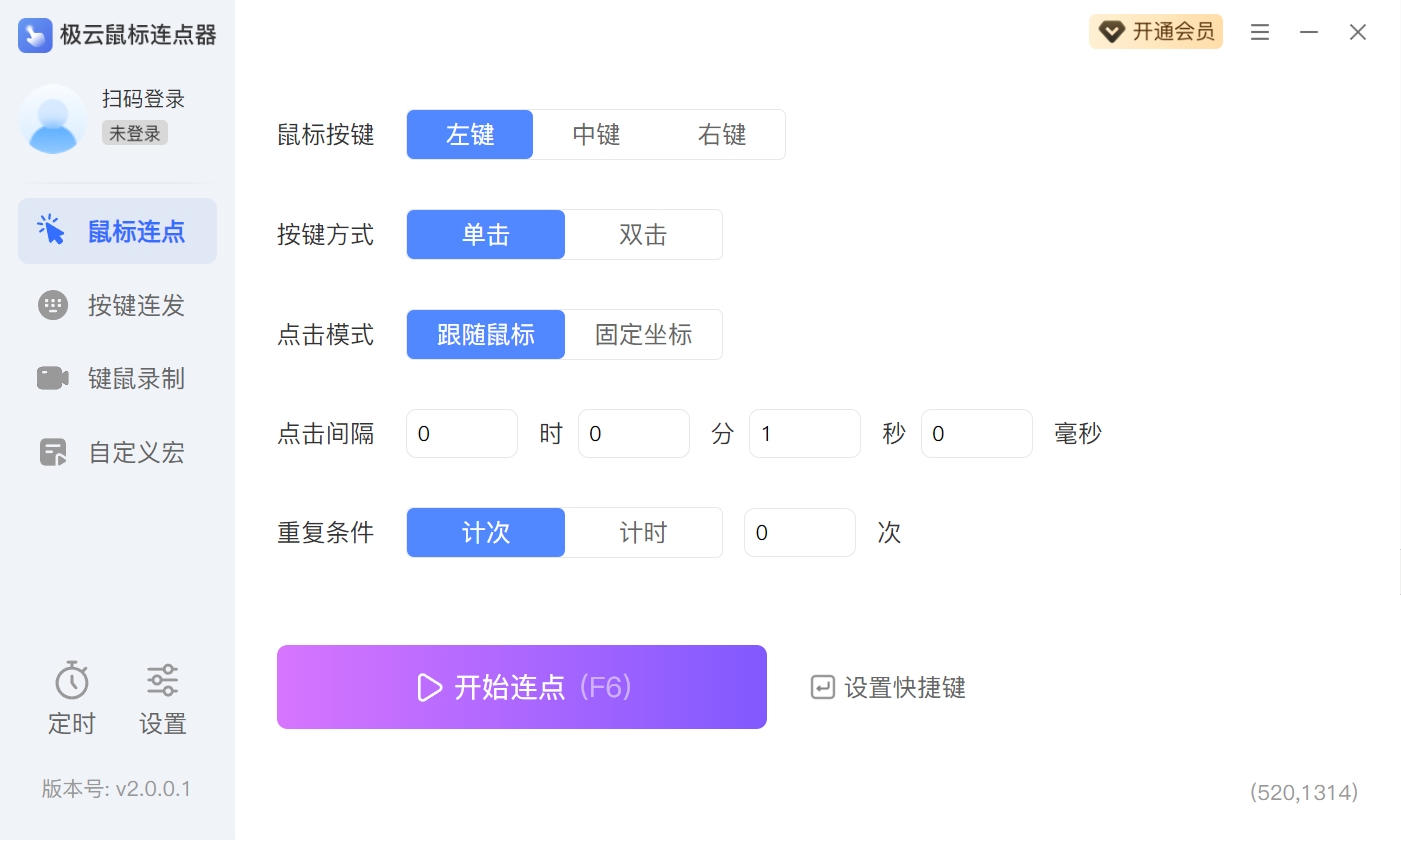Click the 开通会员 membership button

[x=1156, y=32]
